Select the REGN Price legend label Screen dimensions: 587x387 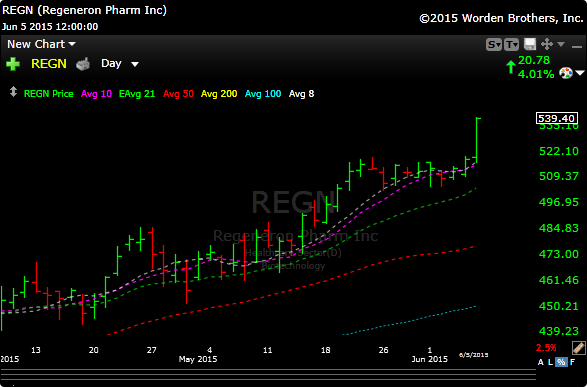49,94
